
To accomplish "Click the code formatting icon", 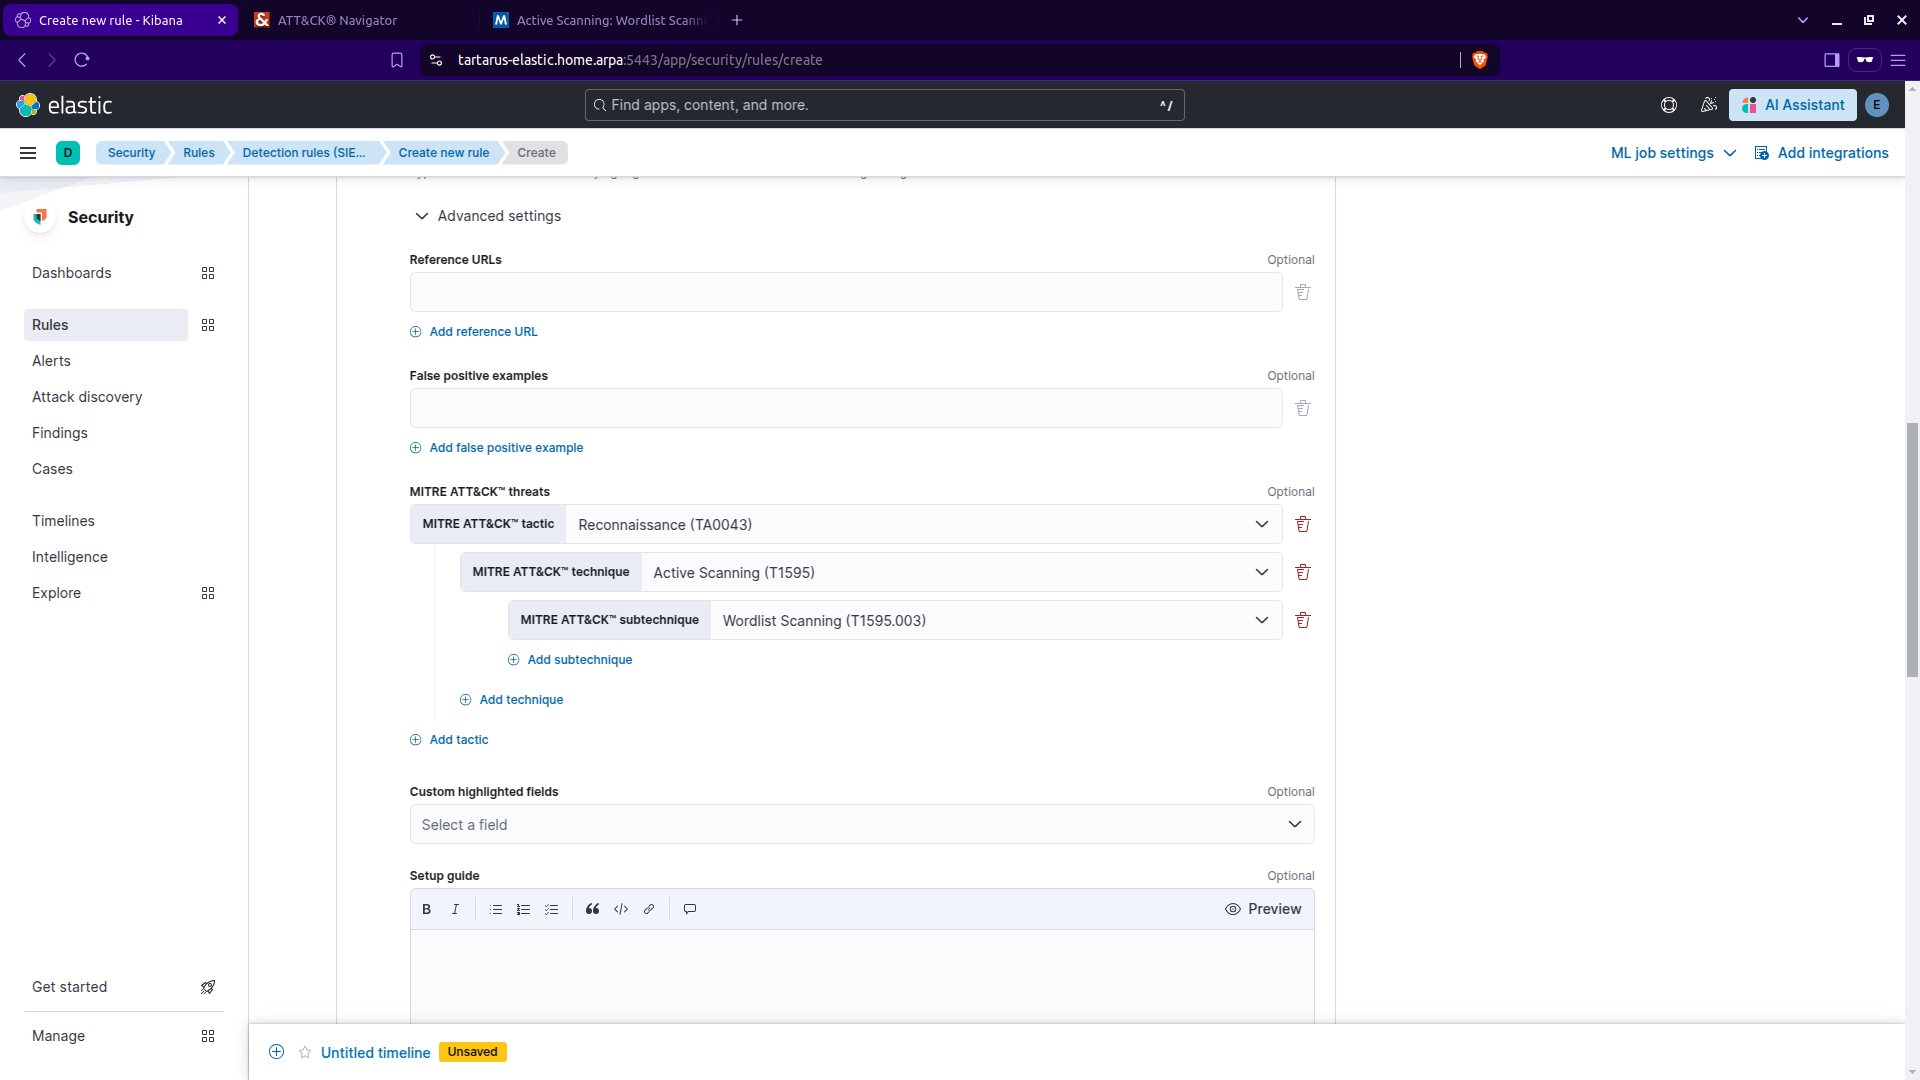I will tap(621, 909).
